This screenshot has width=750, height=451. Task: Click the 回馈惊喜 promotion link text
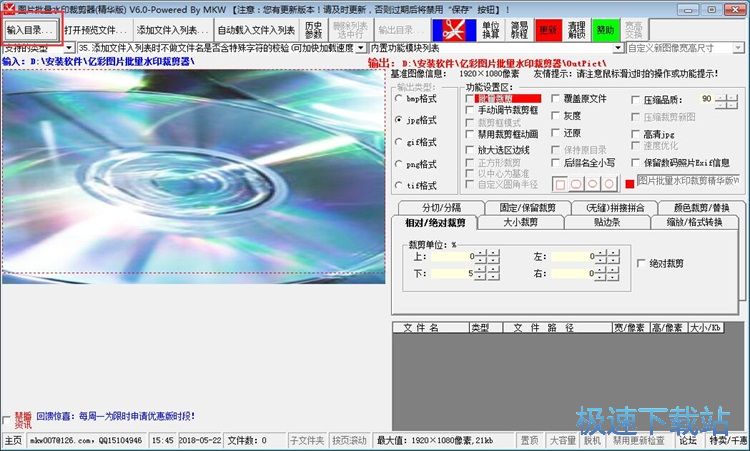(x=115, y=416)
